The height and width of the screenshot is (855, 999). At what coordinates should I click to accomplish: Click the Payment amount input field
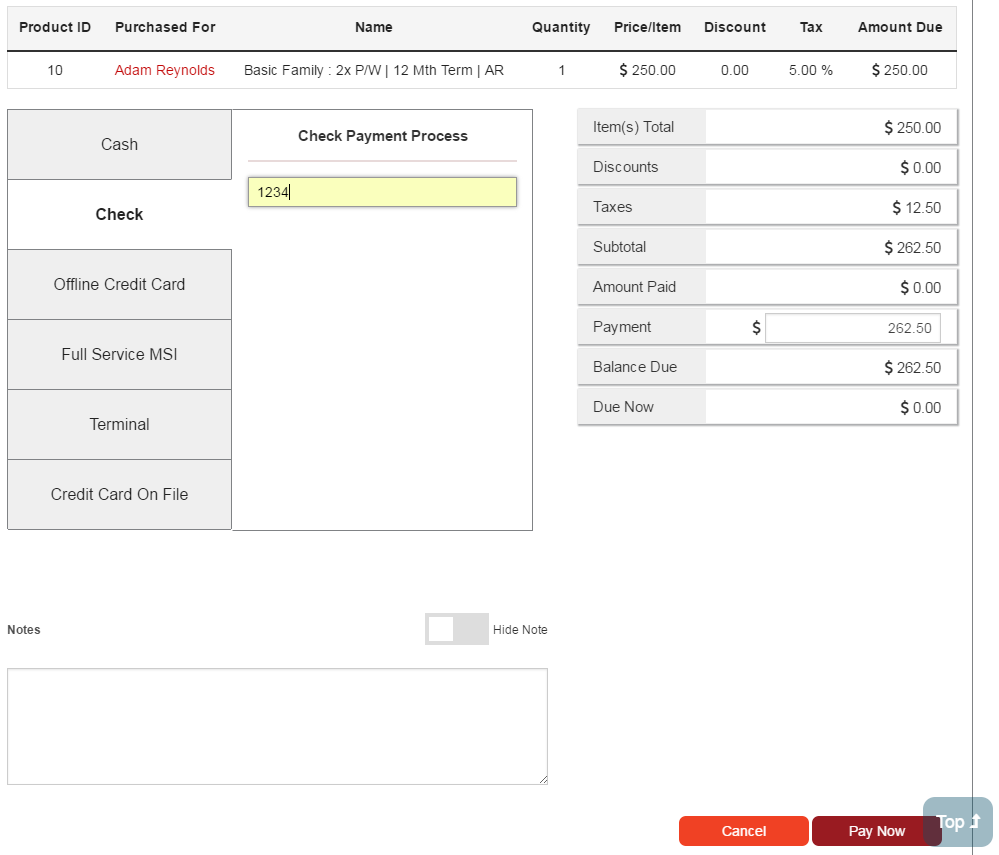[x=852, y=328]
